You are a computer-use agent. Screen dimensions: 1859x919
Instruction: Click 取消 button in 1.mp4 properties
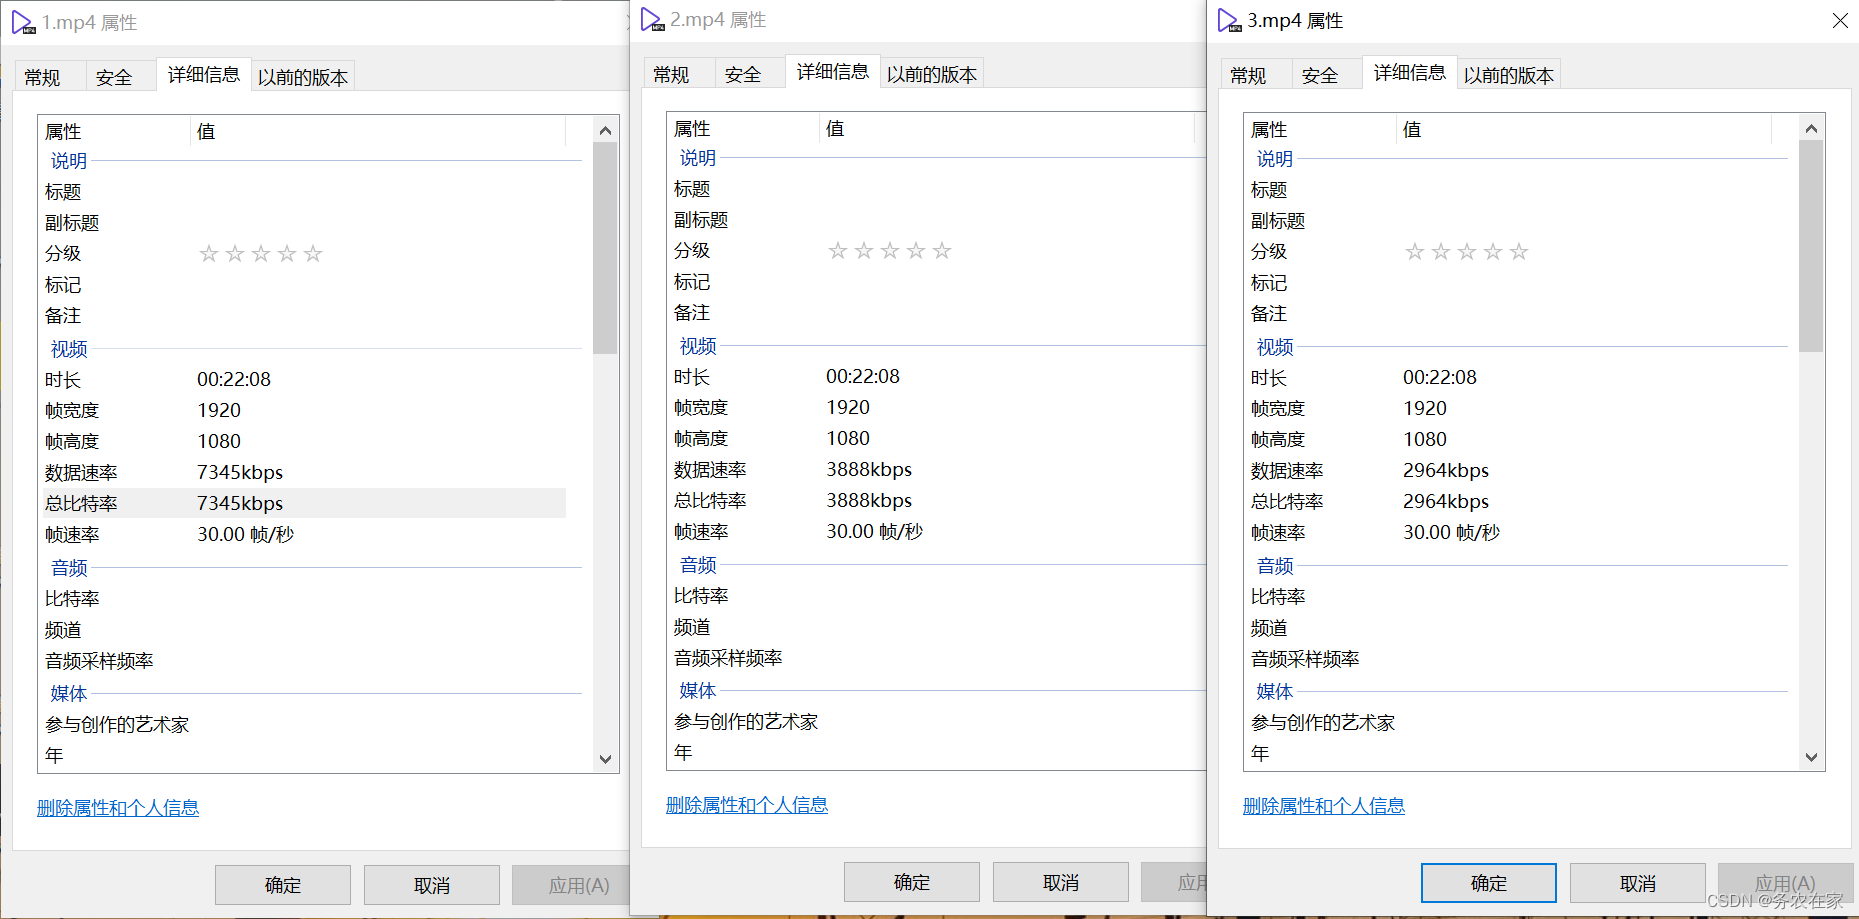point(432,885)
